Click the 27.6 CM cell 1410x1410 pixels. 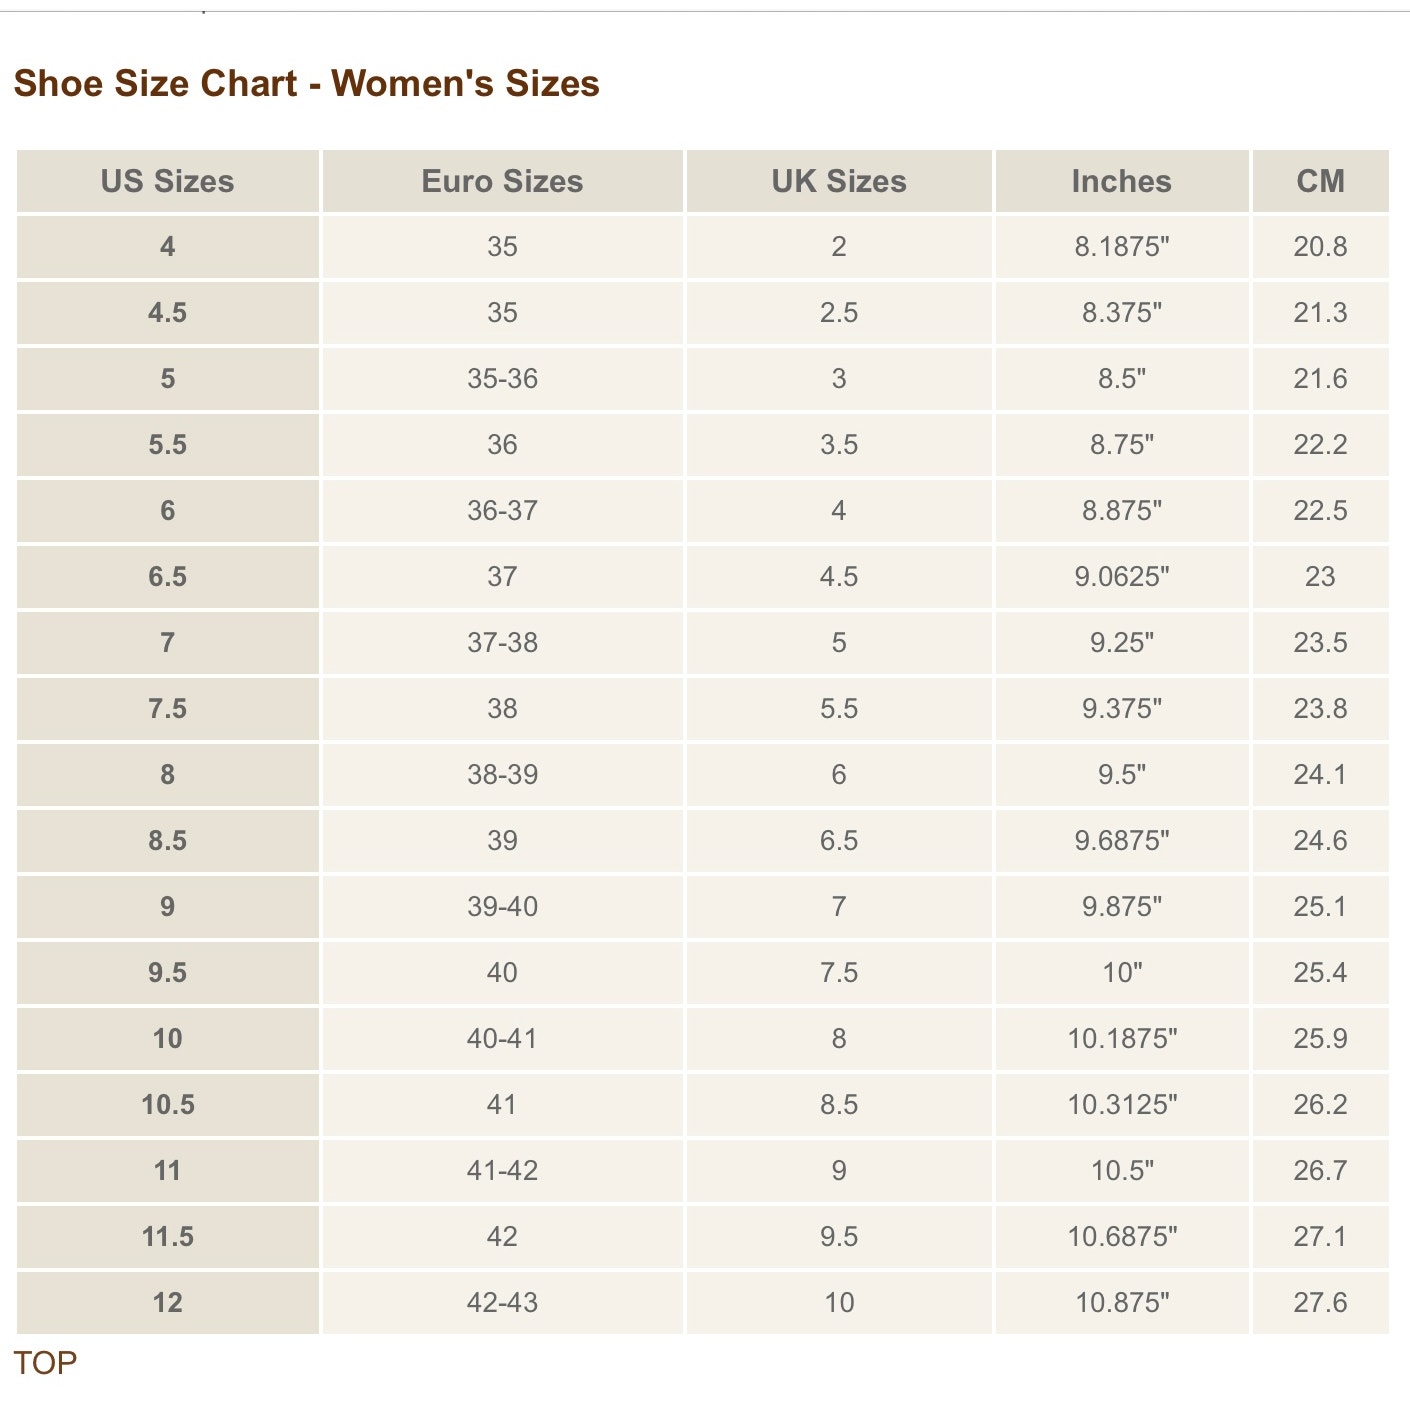(1321, 1302)
